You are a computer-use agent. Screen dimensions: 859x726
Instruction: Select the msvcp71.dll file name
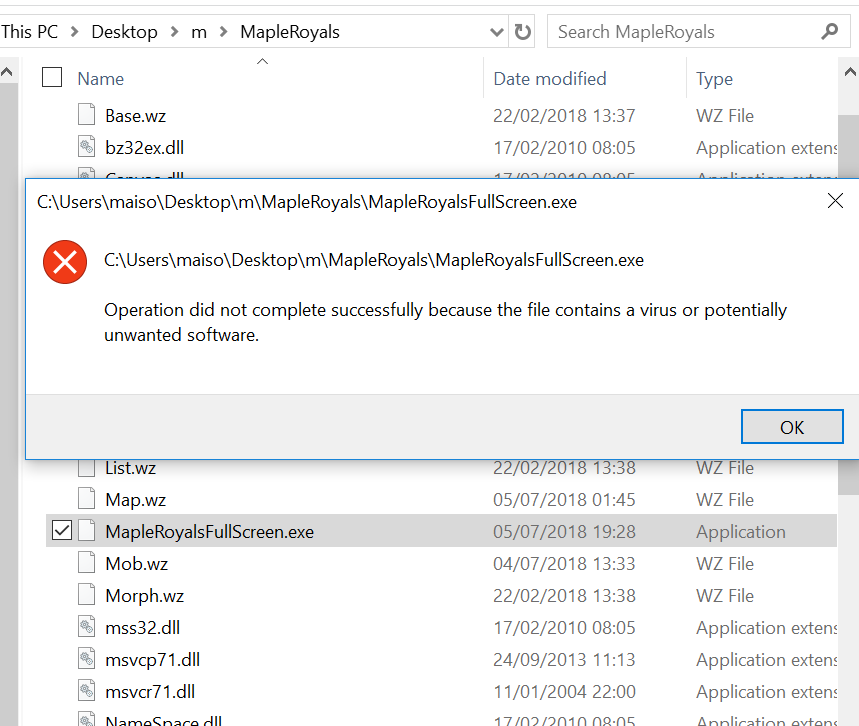point(152,660)
